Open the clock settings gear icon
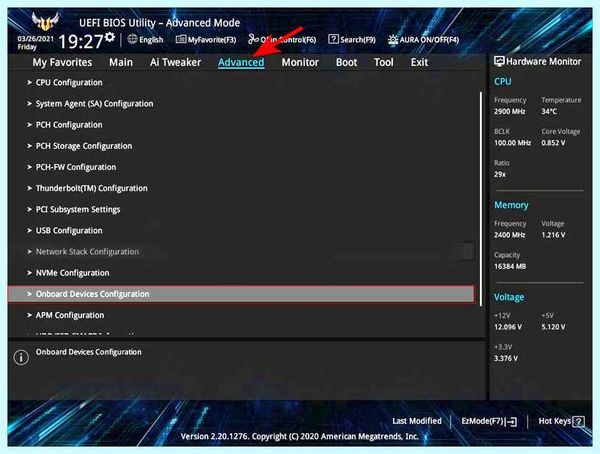The image size is (600, 454). tap(110, 37)
